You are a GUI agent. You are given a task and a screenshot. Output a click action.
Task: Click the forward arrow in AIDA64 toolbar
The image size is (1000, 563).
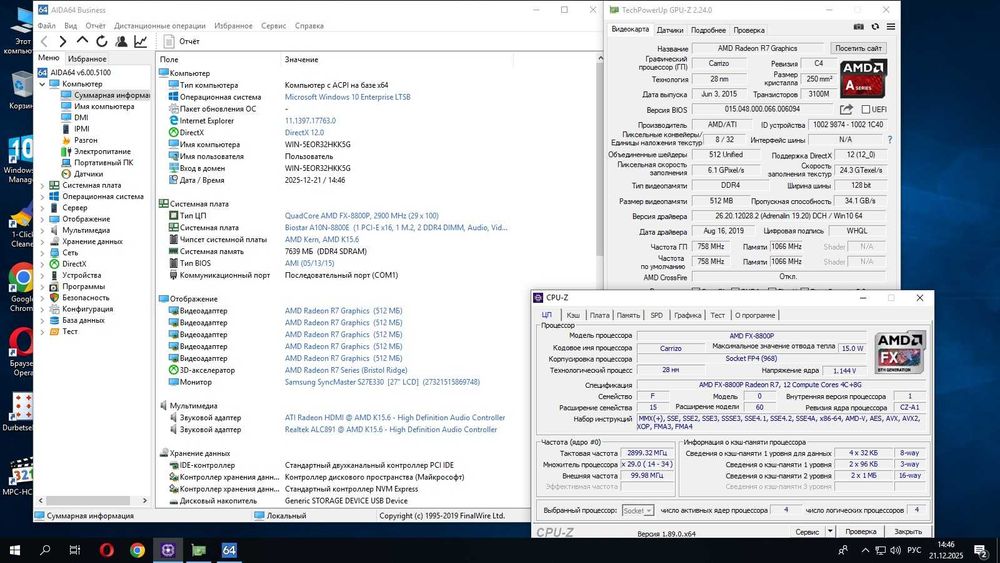(x=62, y=41)
